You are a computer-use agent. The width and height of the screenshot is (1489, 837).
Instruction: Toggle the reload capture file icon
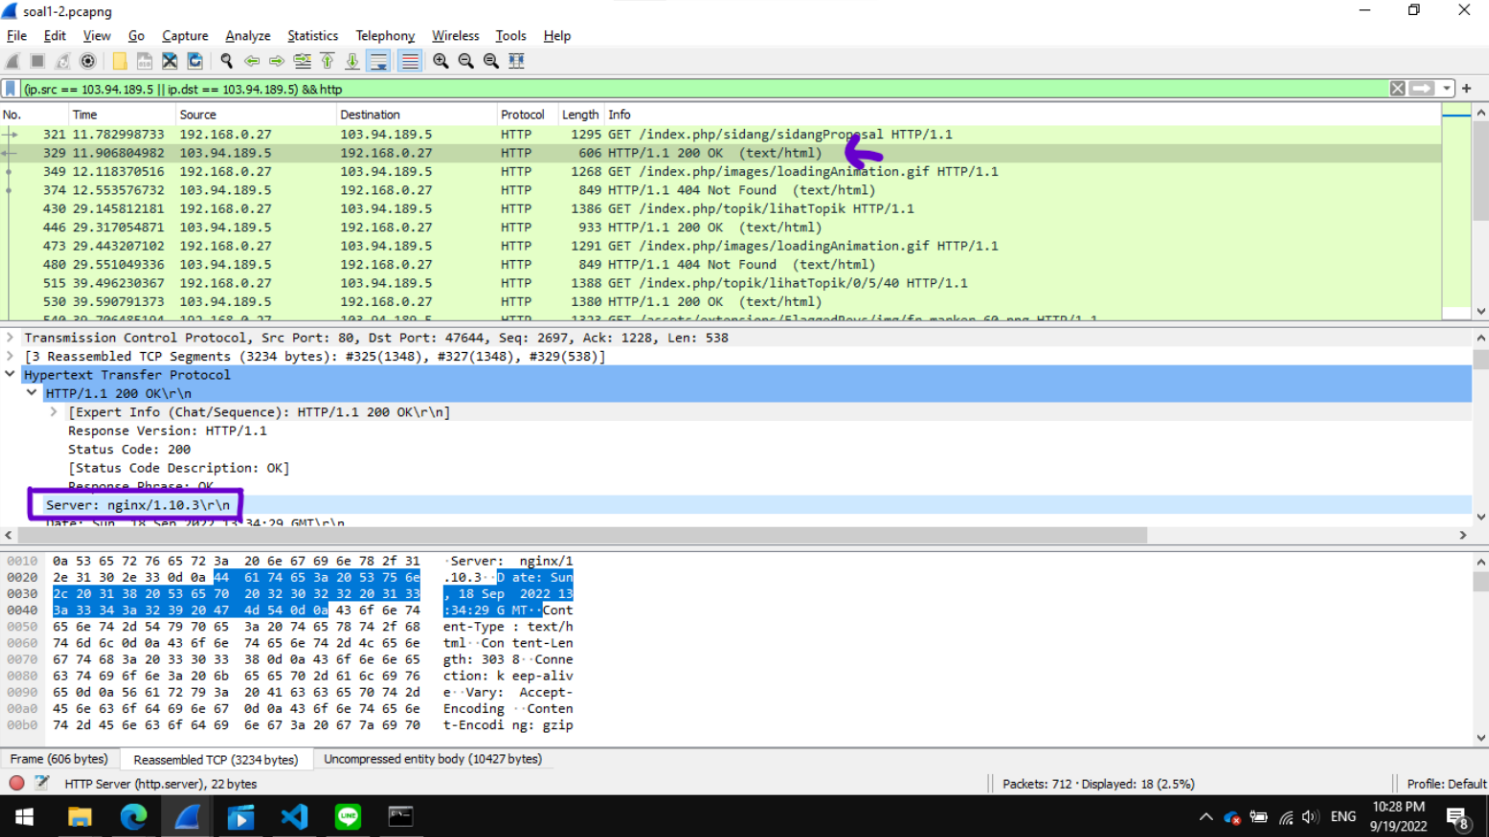pyautogui.click(x=194, y=61)
